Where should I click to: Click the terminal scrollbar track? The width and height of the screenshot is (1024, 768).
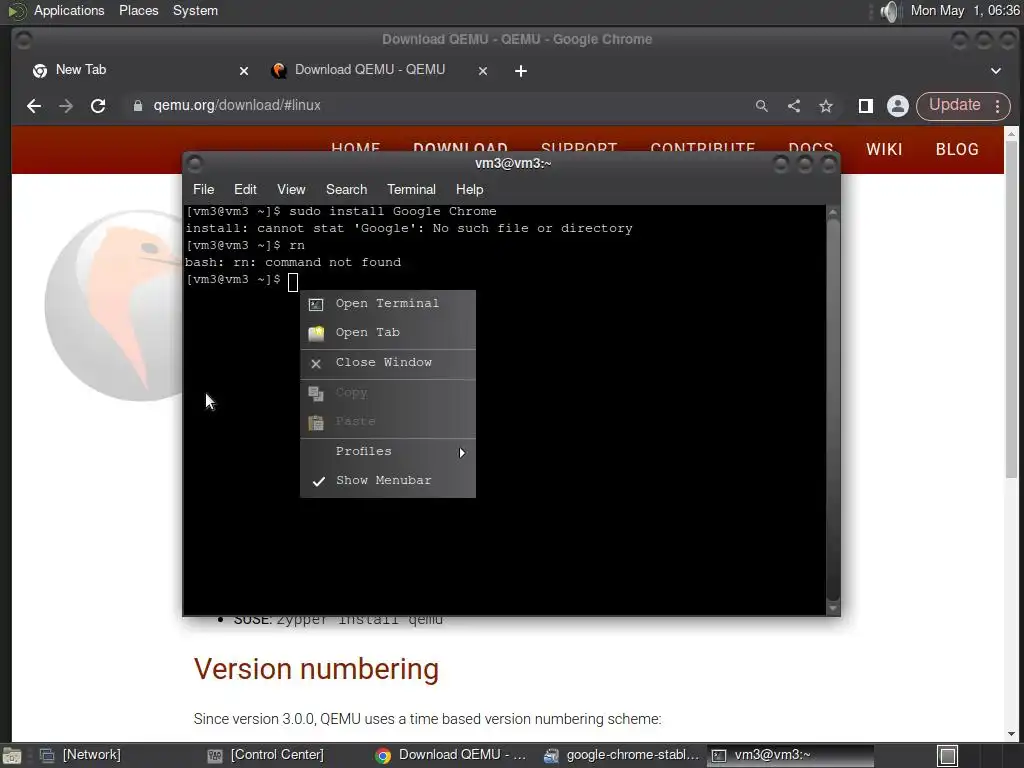coord(833,409)
